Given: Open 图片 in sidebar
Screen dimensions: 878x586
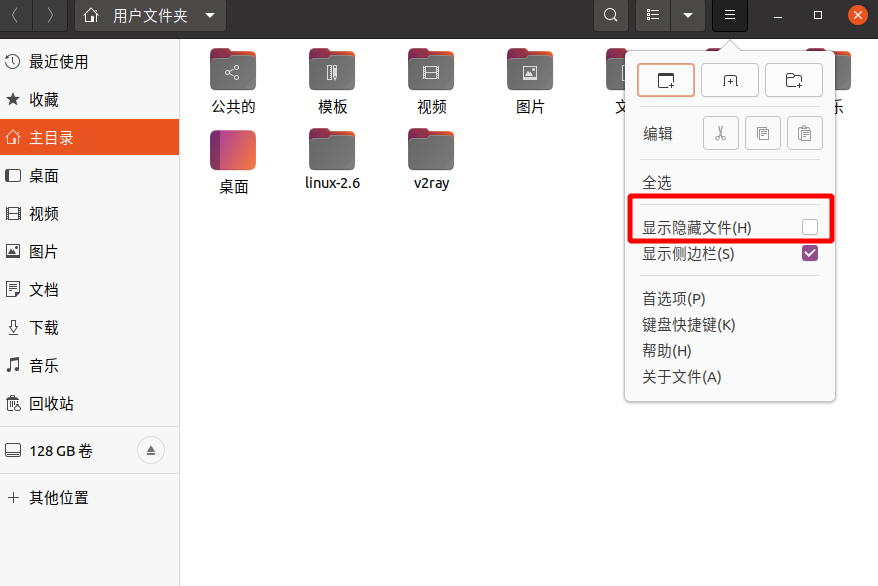Looking at the screenshot, I should point(90,252).
